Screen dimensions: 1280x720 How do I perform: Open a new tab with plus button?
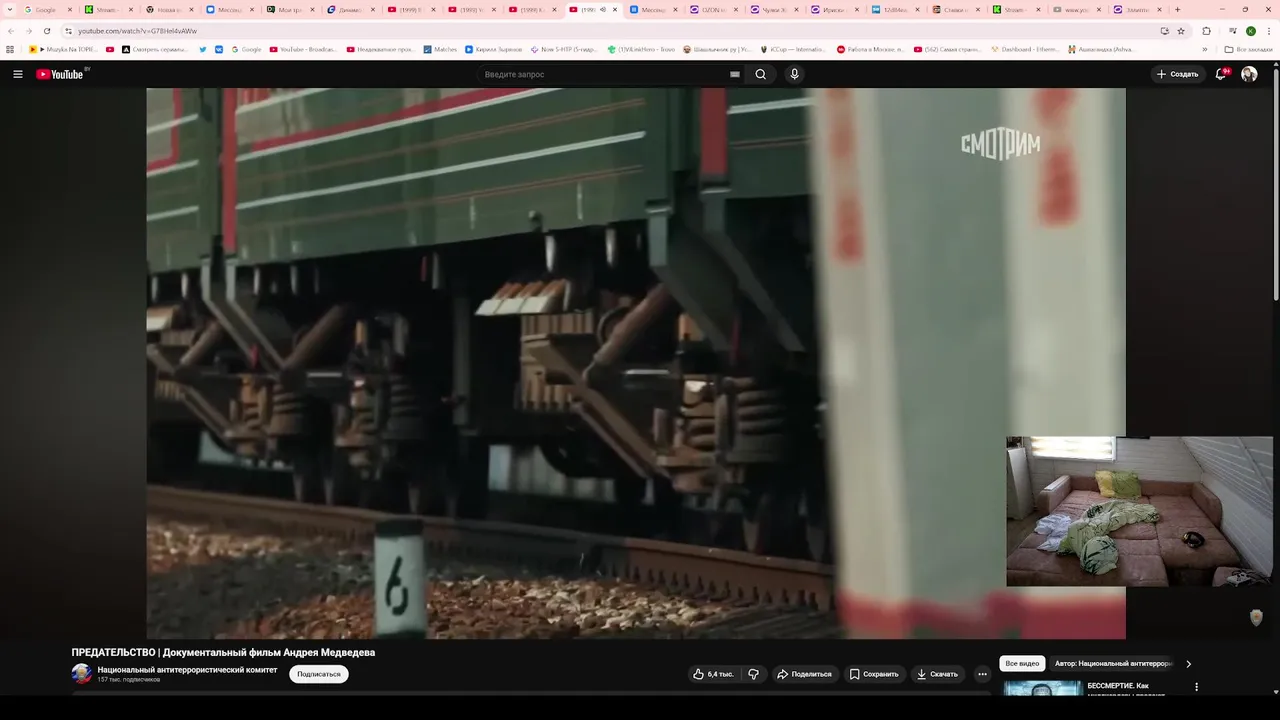[x=1177, y=10]
